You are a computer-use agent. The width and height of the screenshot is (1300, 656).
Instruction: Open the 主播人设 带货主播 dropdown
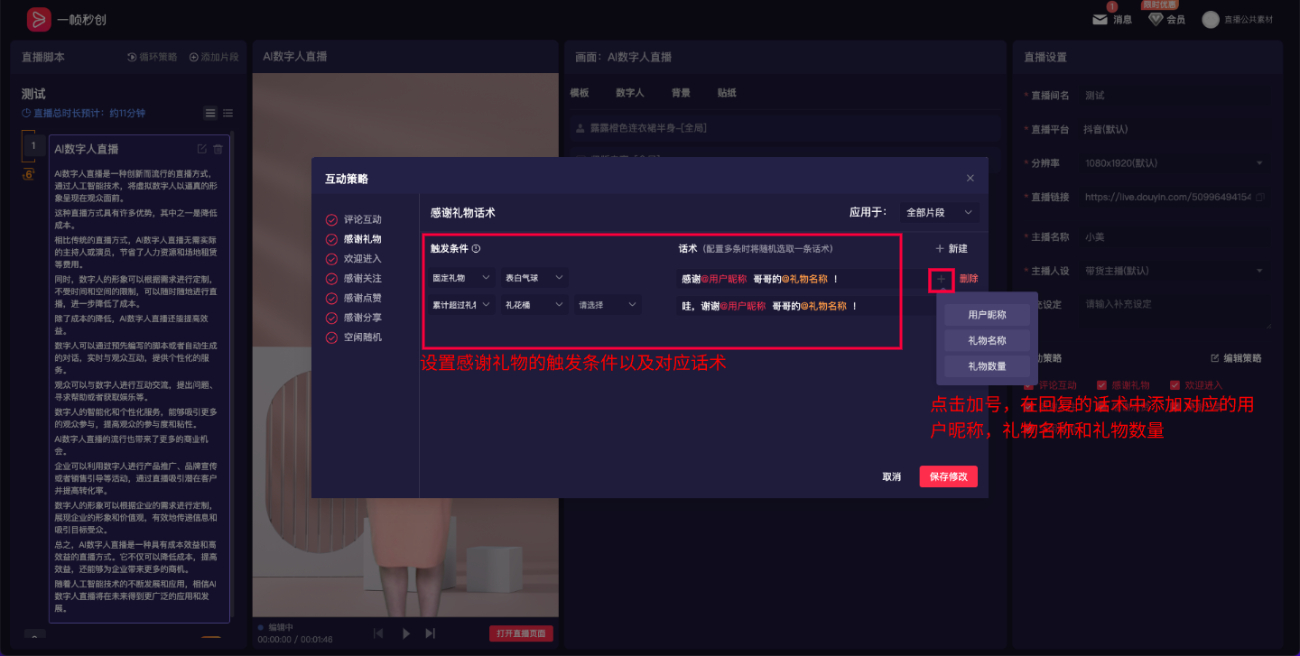[1175, 271]
